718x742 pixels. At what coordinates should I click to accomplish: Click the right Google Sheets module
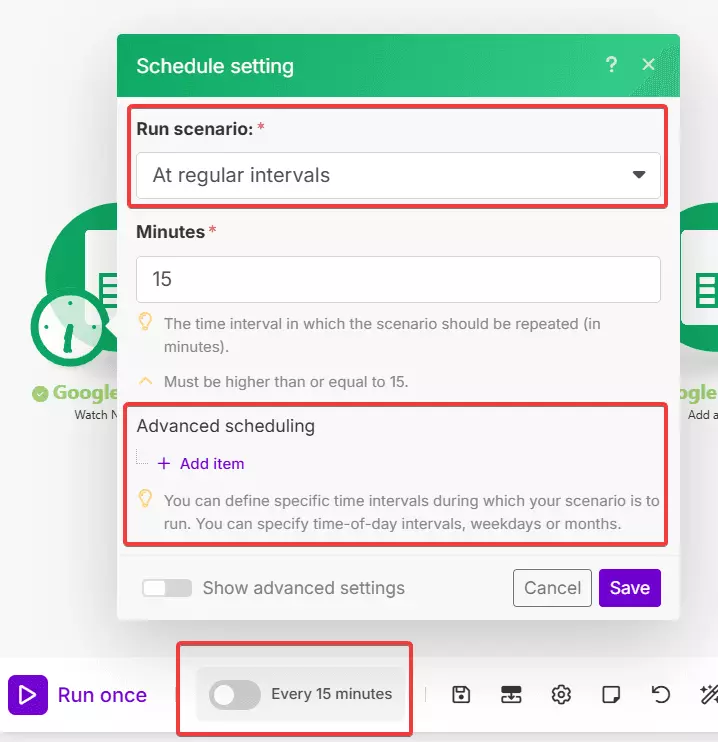tap(699, 277)
